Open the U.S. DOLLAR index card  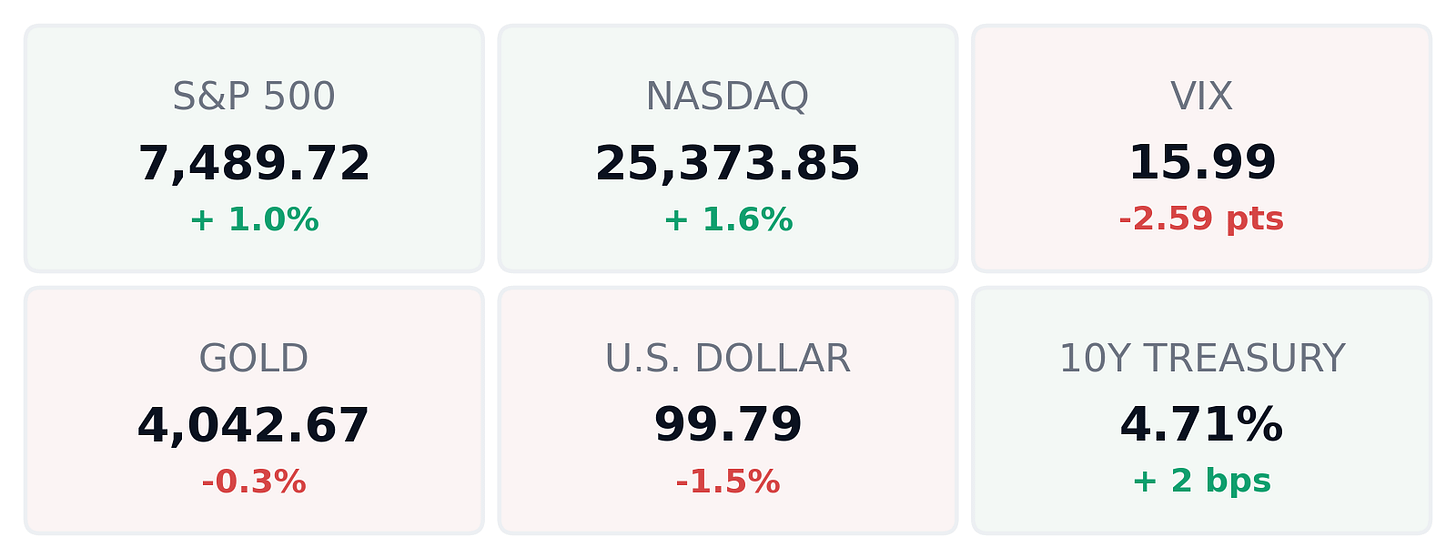728,410
